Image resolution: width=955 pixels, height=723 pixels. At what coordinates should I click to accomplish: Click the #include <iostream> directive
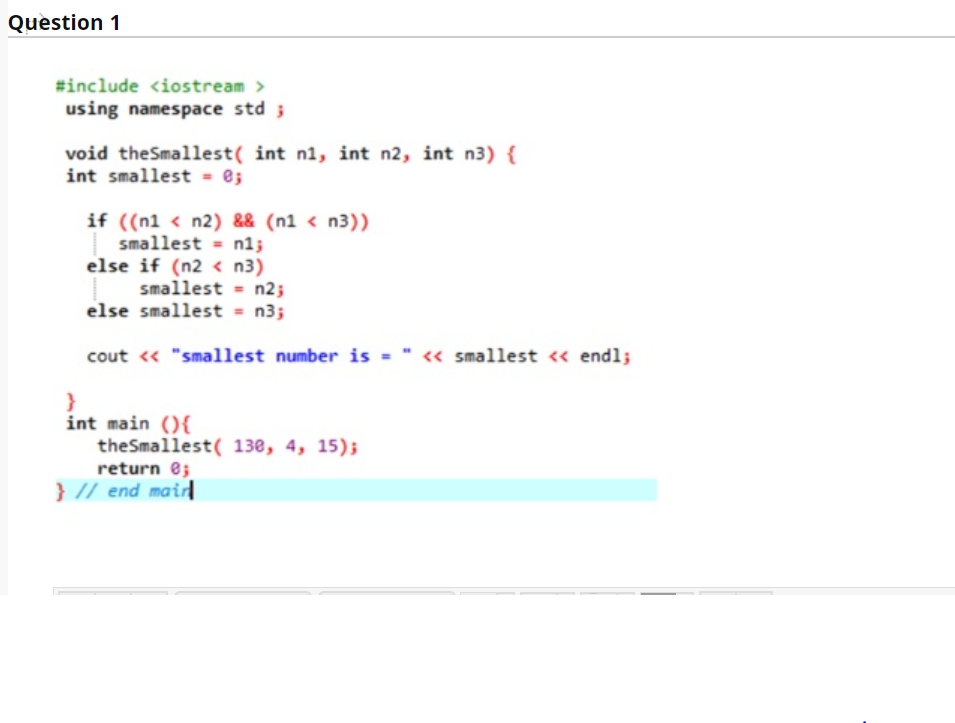[159, 86]
